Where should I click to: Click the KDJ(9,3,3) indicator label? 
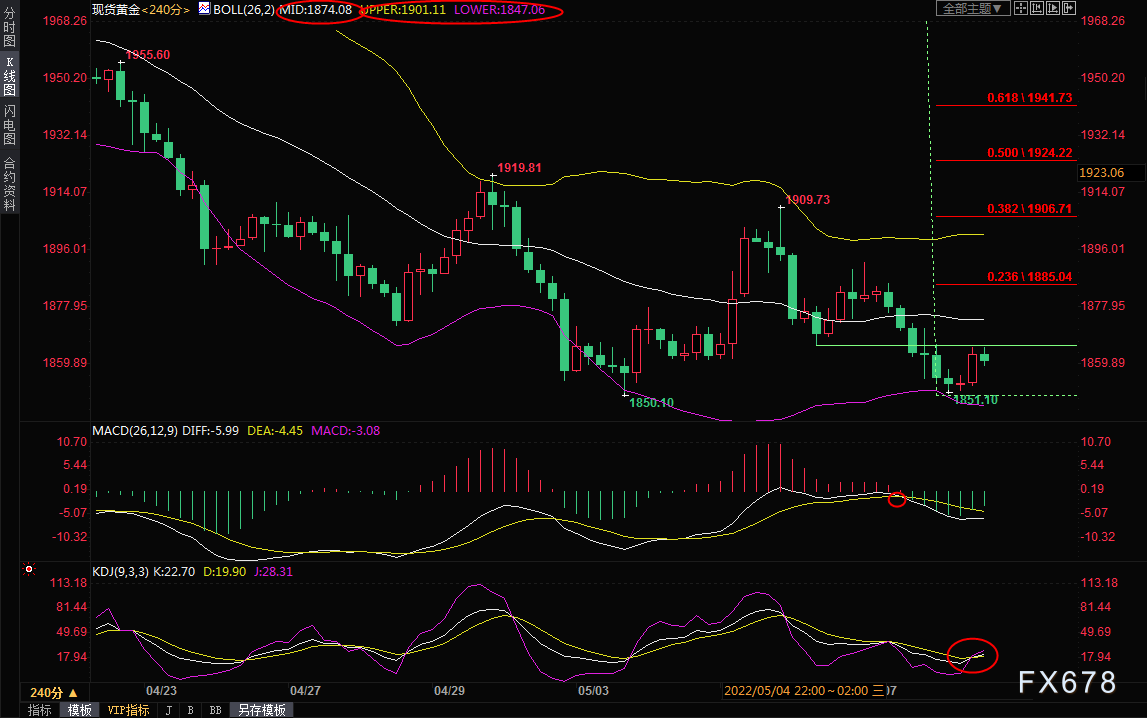click(120, 572)
